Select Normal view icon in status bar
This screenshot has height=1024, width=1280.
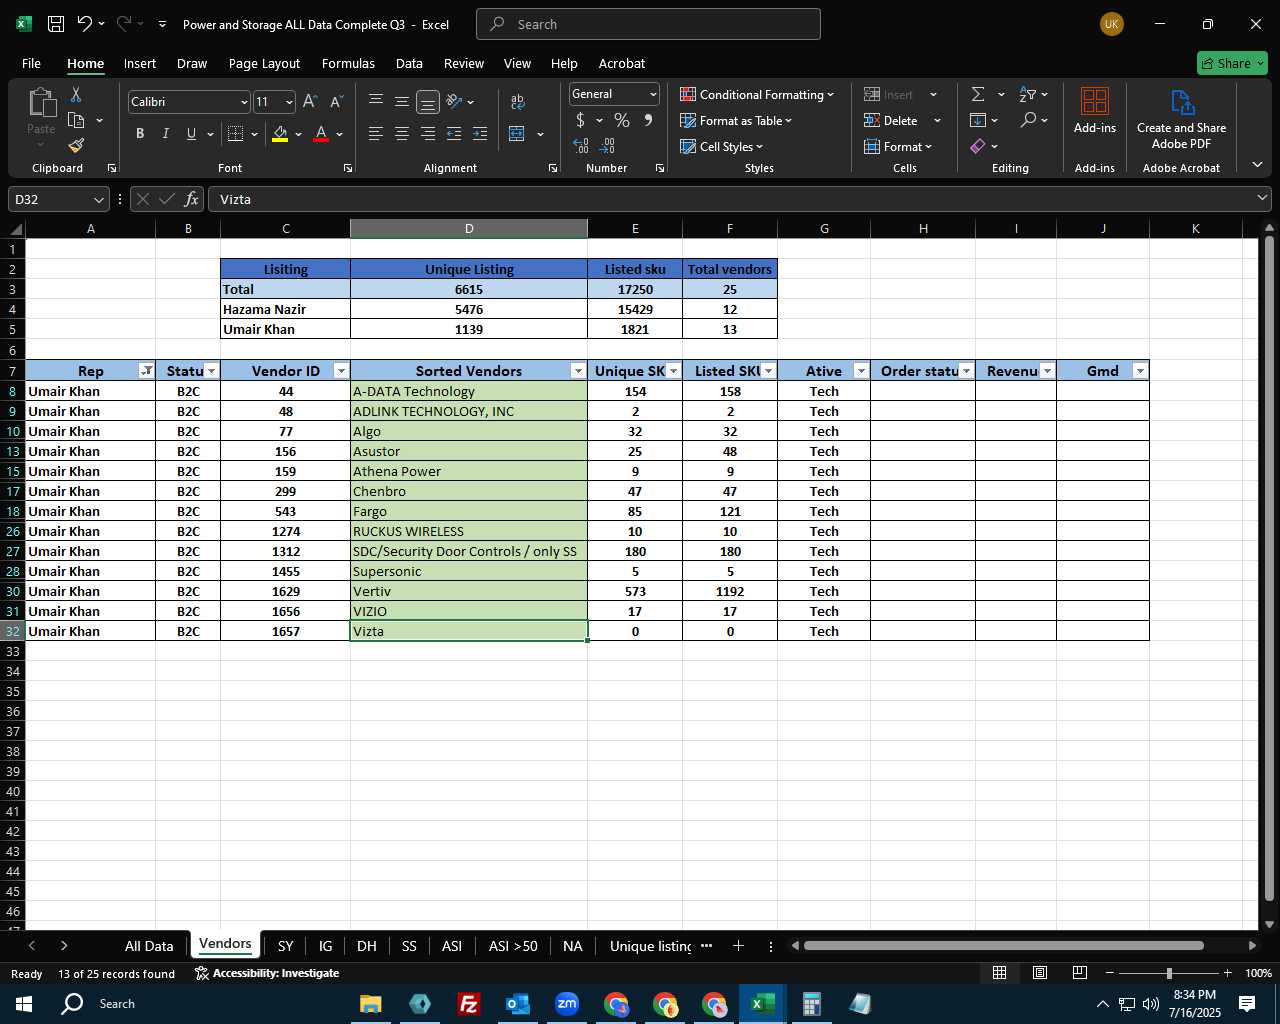(x=999, y=973)
